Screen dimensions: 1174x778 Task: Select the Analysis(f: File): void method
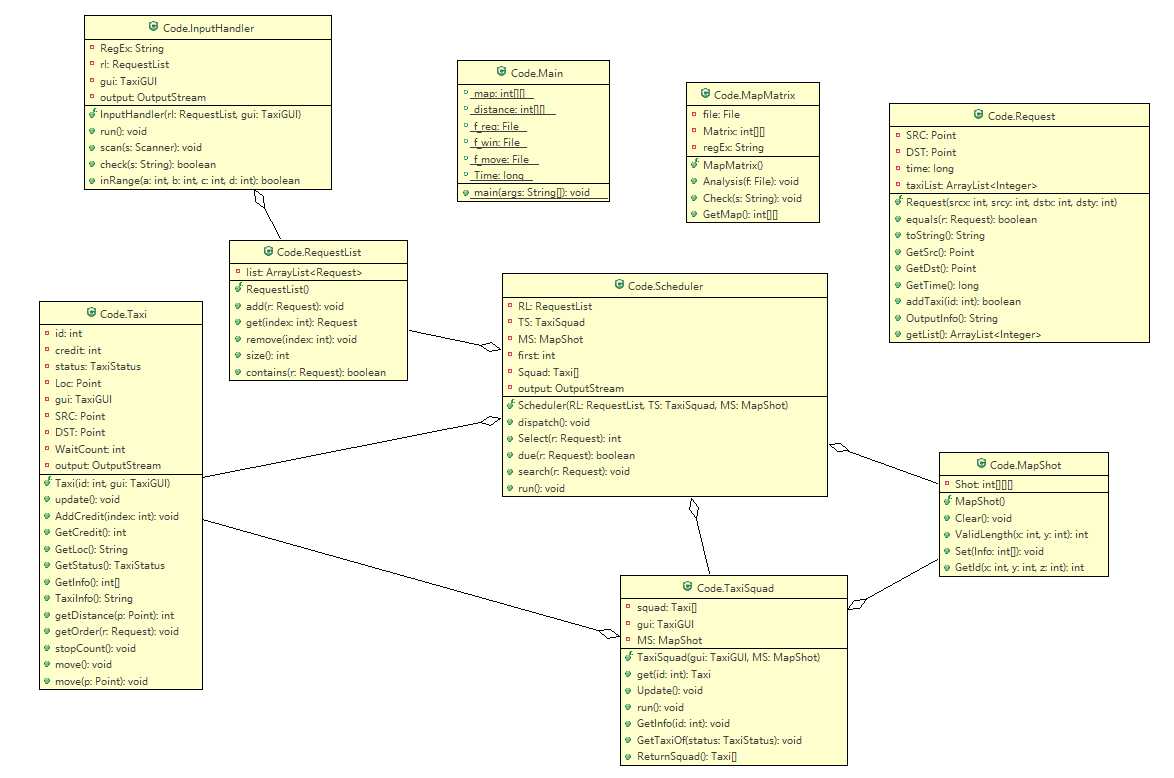pyautogui.click(x=750, y=181)
